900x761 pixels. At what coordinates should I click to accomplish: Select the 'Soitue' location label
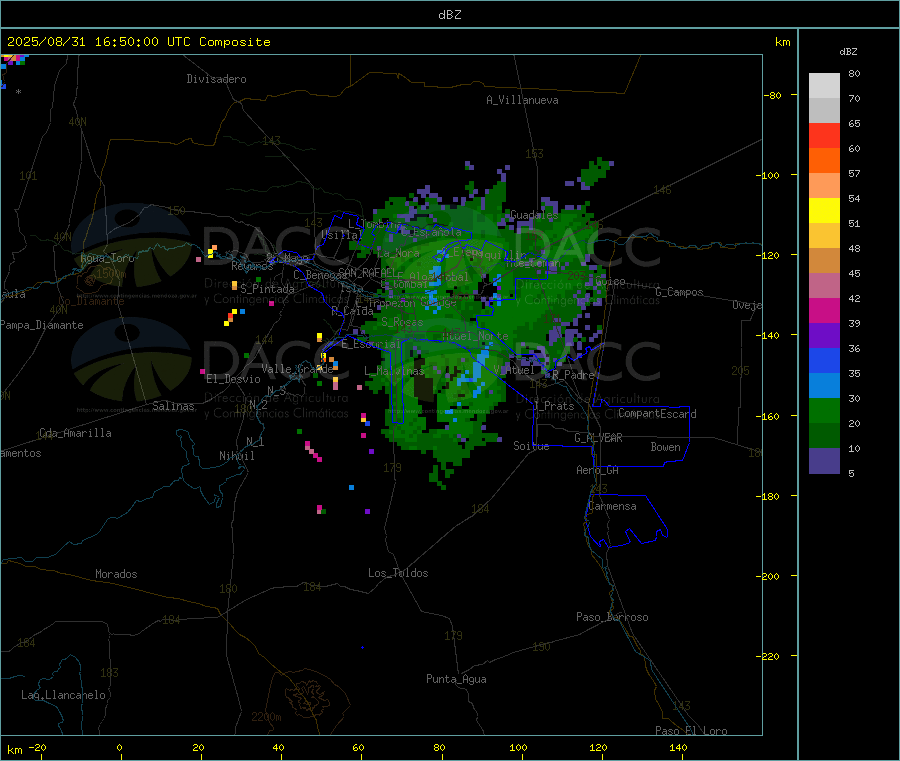tap(531, 446)
